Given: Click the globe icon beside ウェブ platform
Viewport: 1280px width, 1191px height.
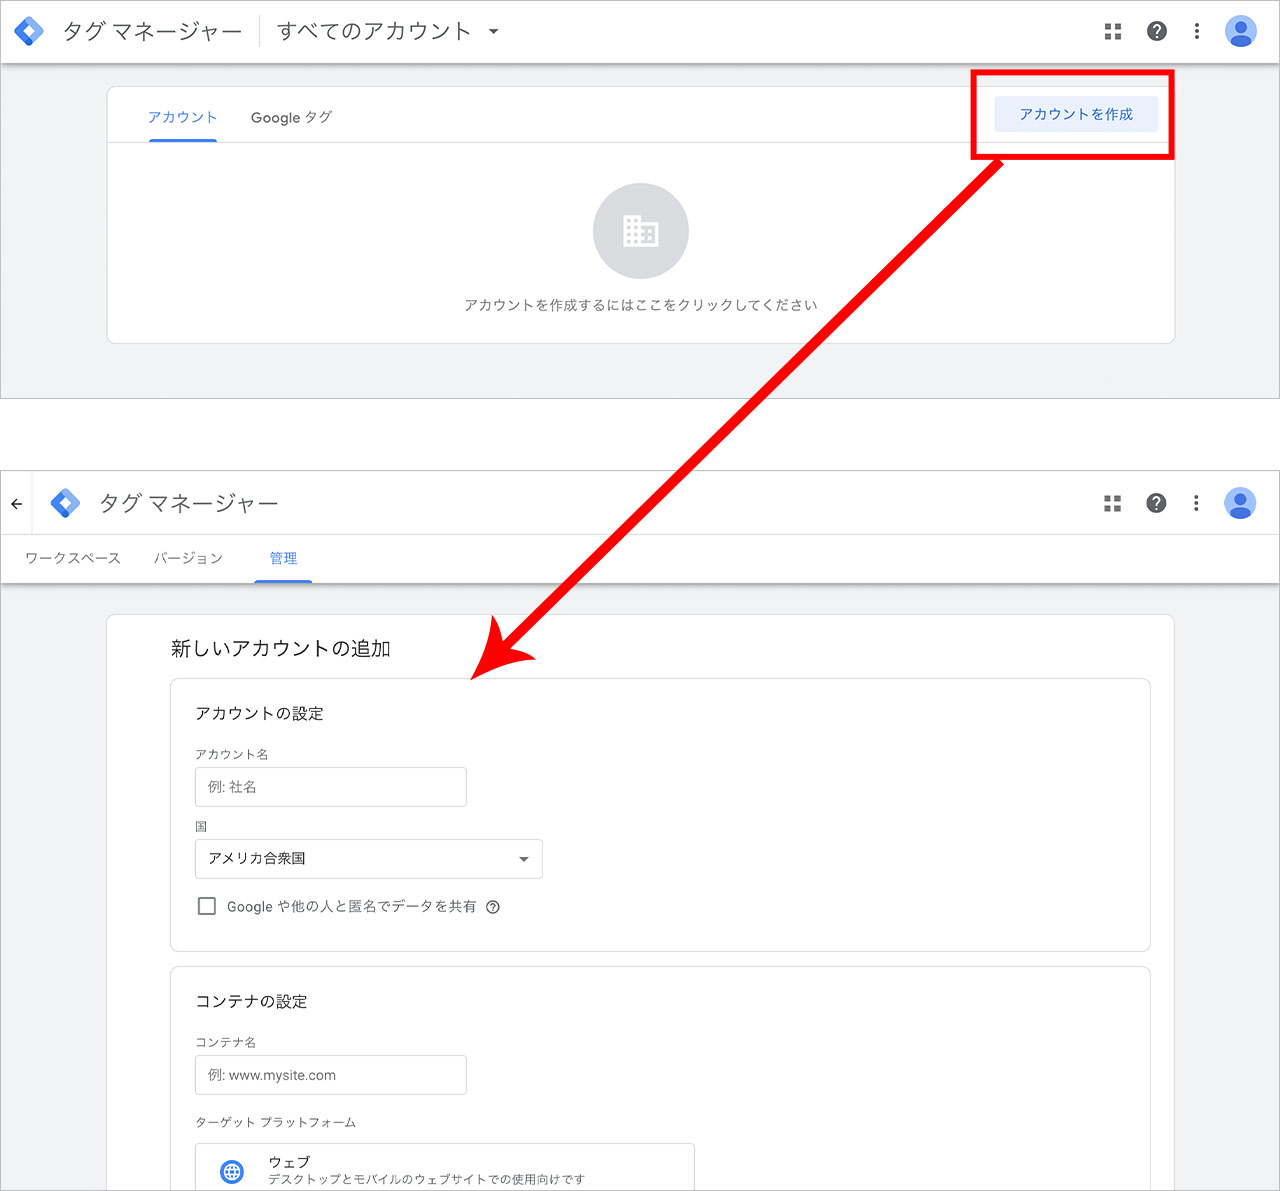Looking at the screenshot, I should click(x=232, y=1171).
